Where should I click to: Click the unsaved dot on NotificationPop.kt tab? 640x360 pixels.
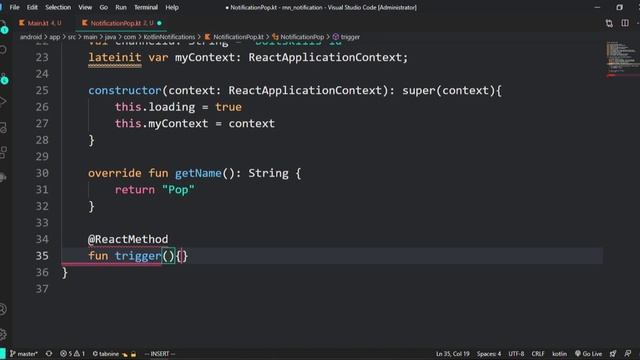point(159,23)
